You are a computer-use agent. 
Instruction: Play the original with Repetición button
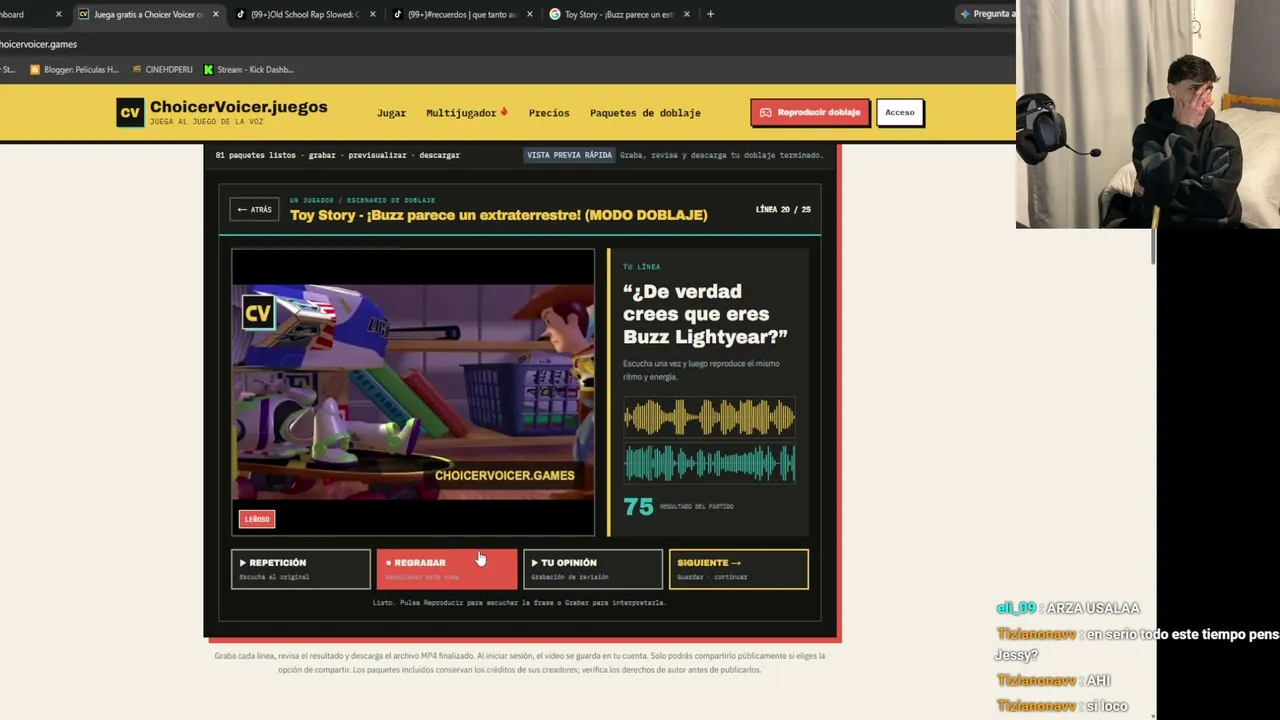[x=301, y=569]
